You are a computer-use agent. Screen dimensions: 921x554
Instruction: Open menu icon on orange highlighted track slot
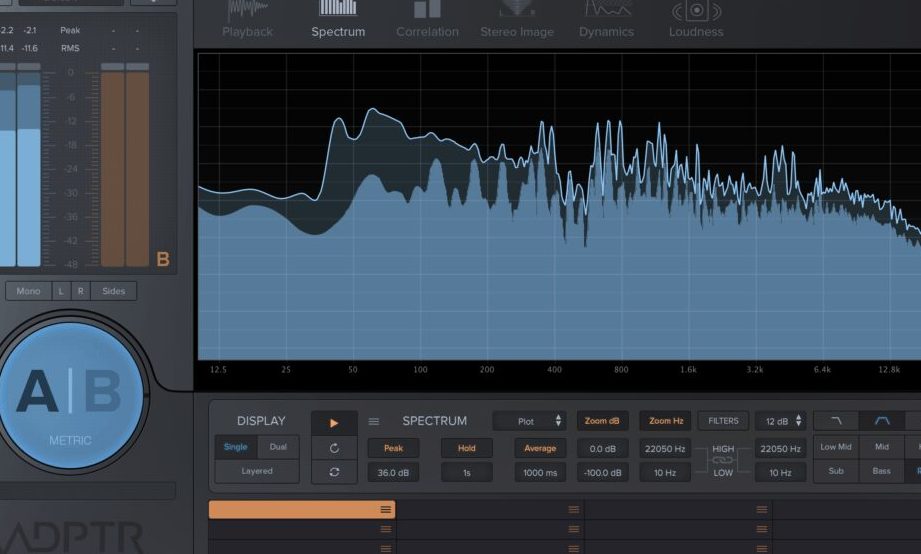point(385,509)
